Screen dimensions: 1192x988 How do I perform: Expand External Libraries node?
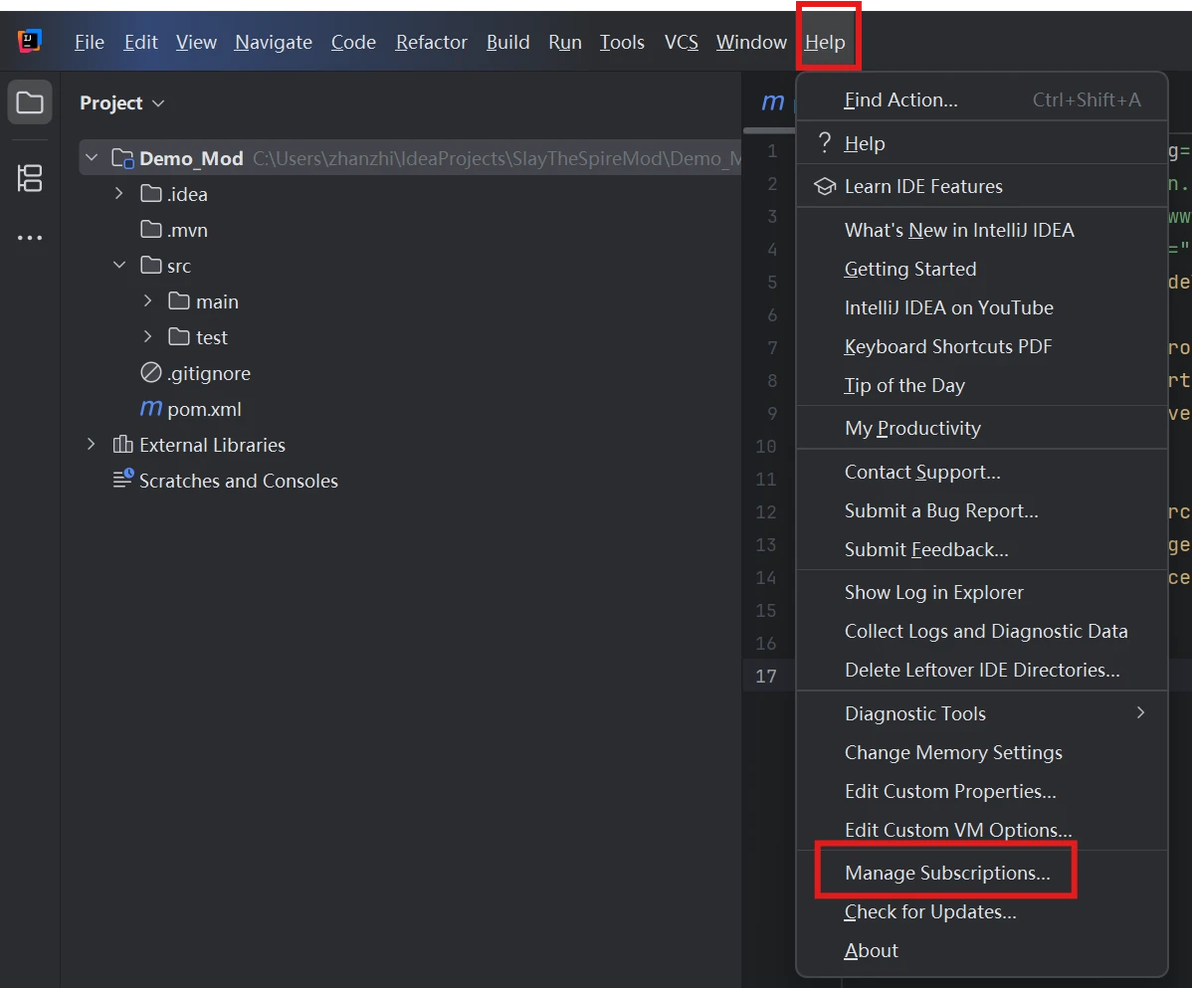(90, 444)
